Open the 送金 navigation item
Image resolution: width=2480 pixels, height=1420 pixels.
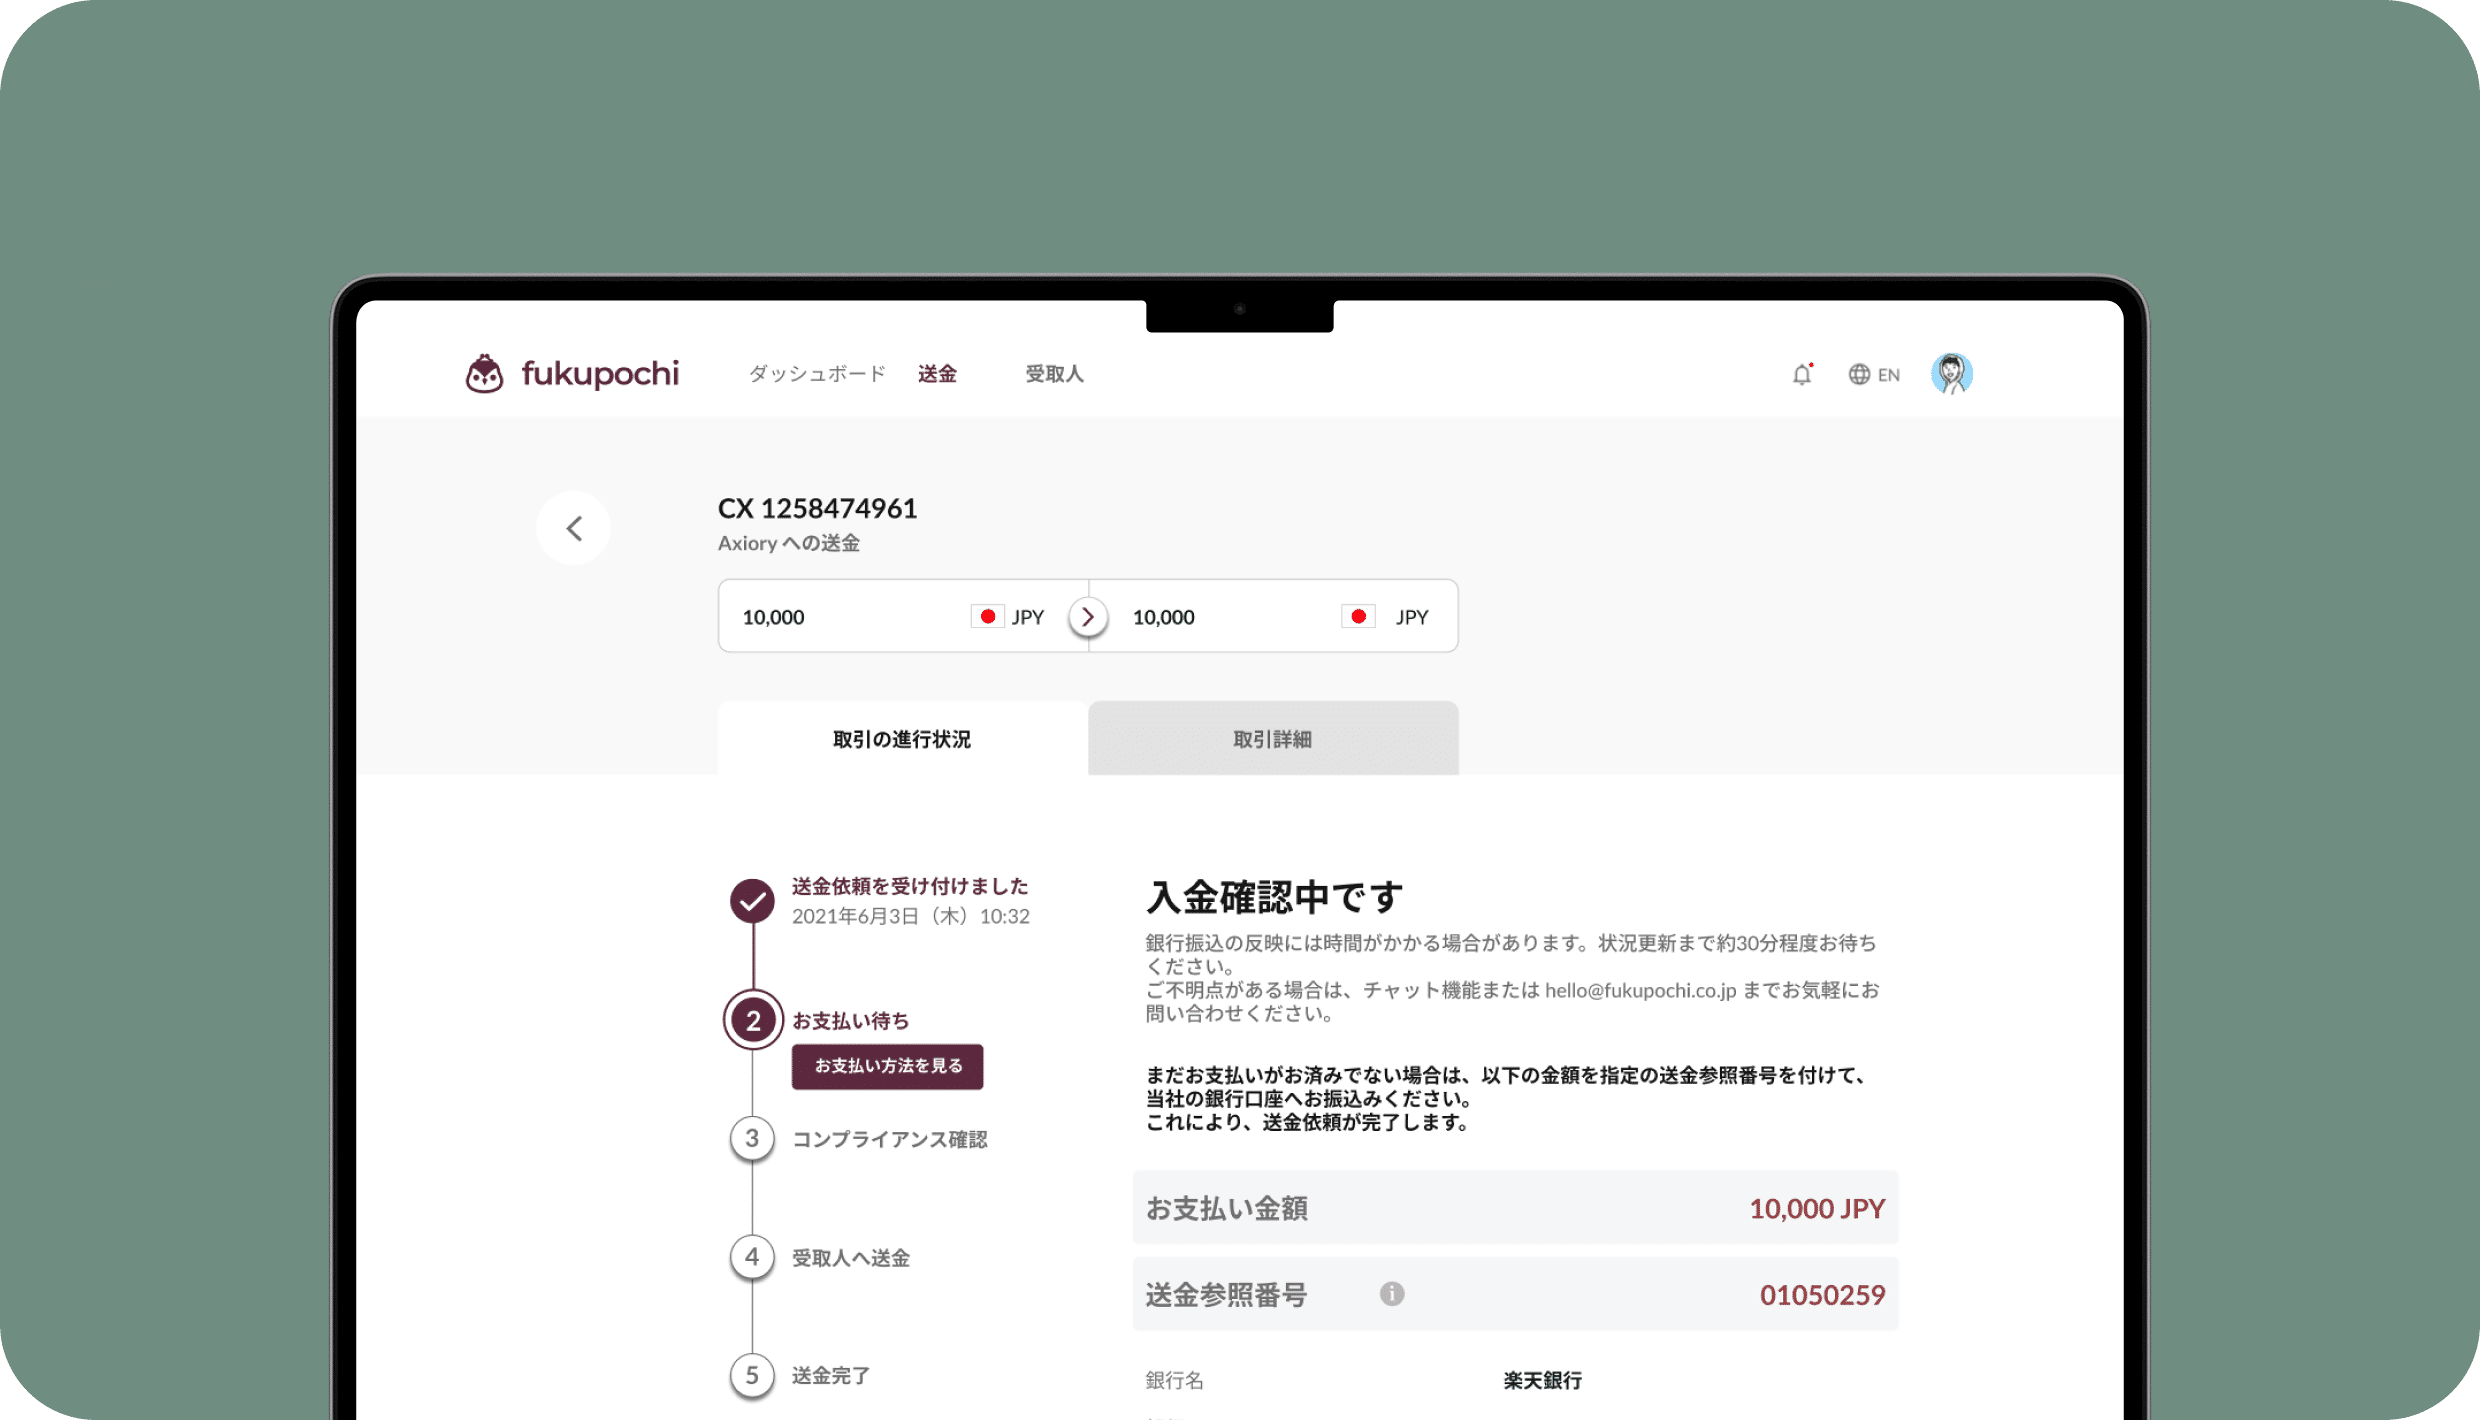tap(937, 374)
